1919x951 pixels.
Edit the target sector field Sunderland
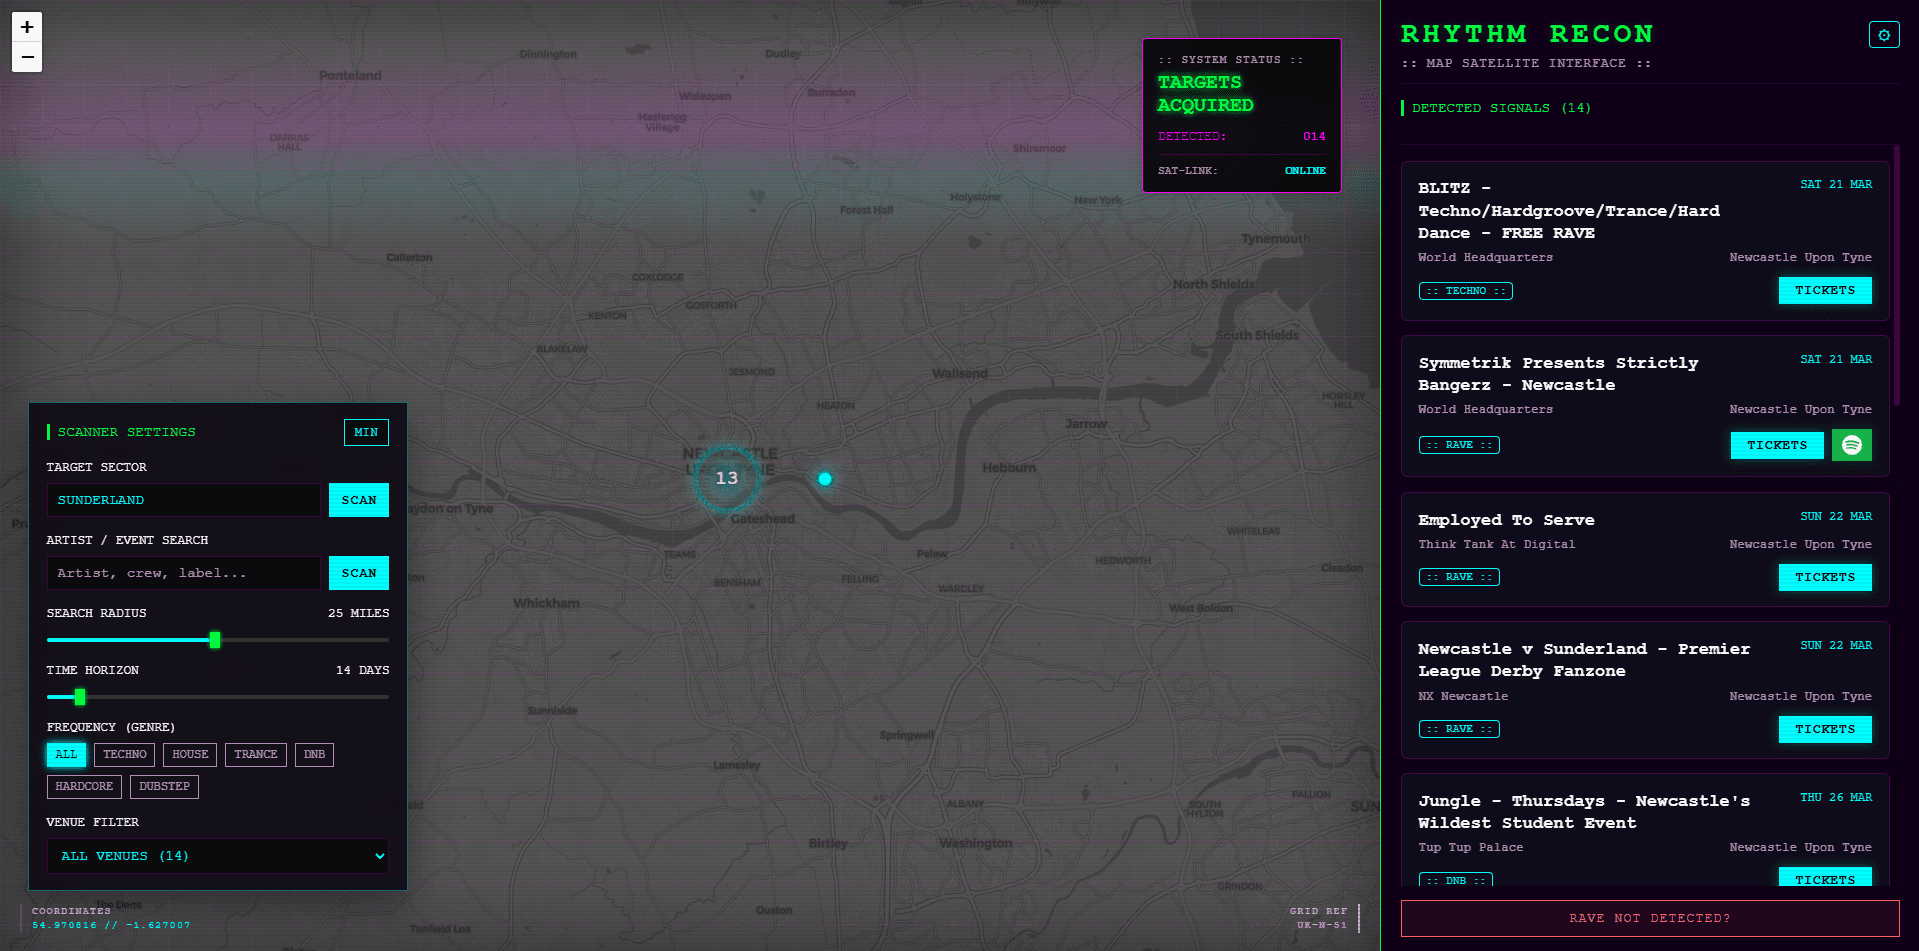click(x=184, y=500)
